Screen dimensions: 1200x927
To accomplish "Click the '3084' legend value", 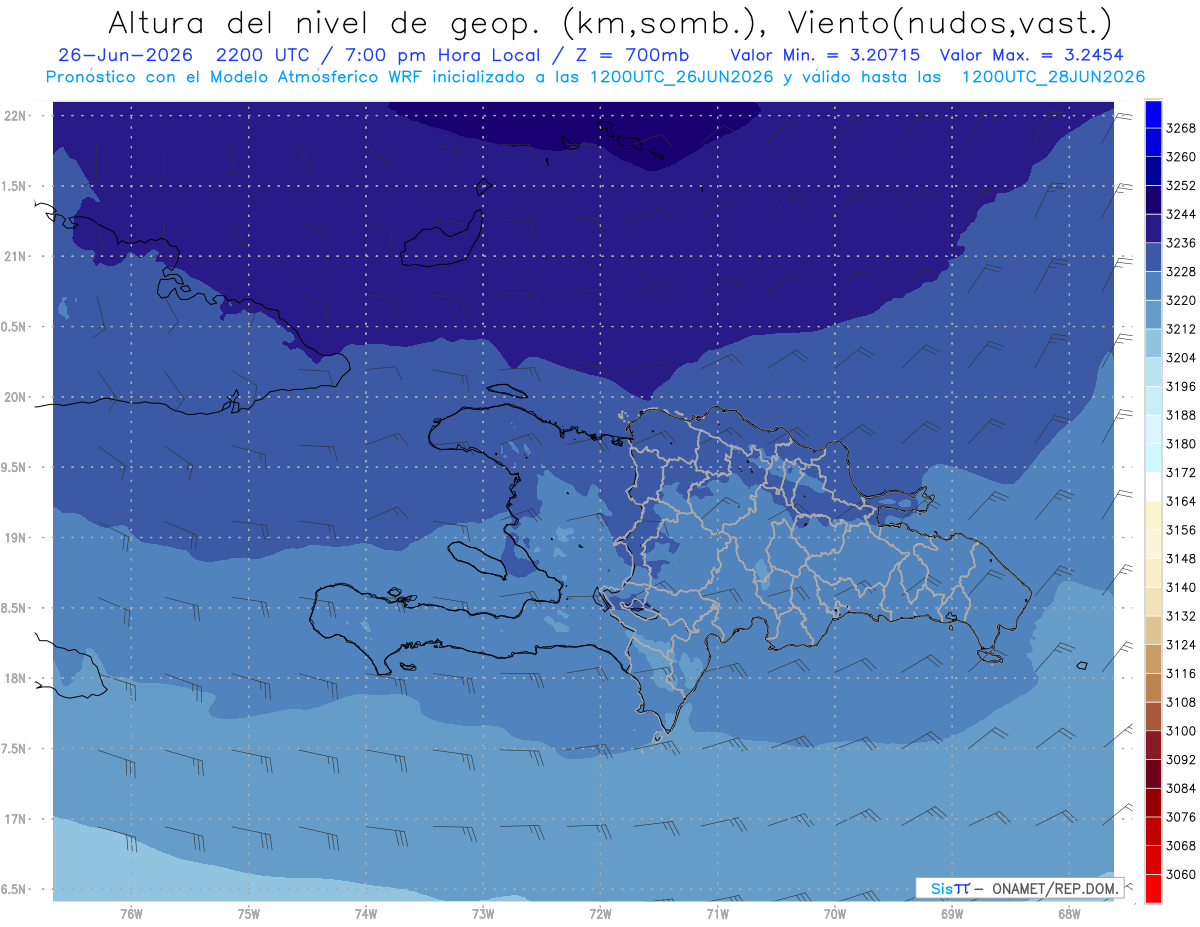I will point(1181,788).
